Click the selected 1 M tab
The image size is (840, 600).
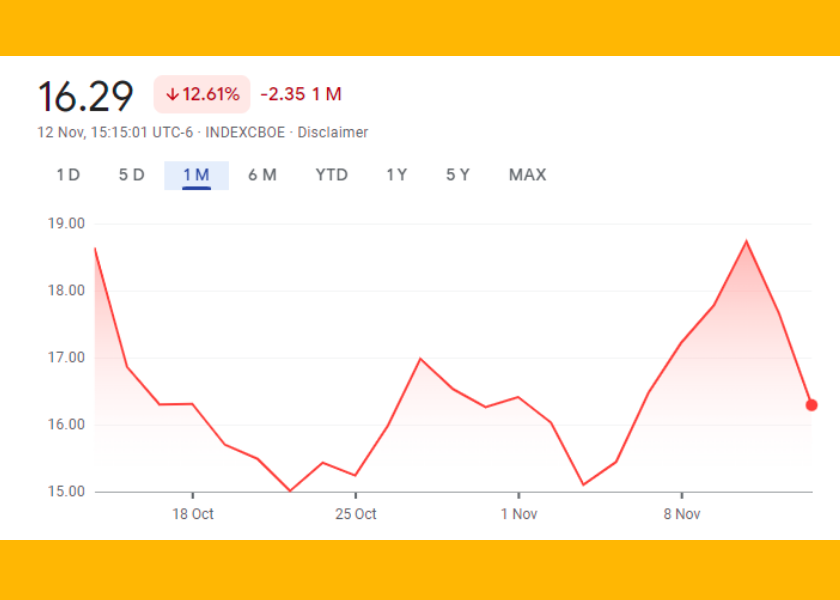(196, 175)
